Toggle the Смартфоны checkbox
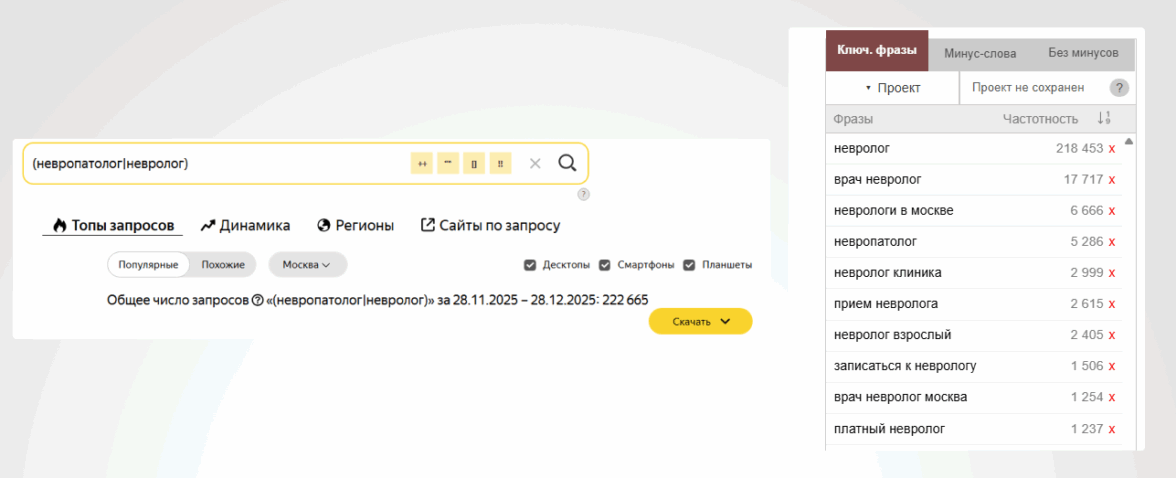1176x478 pixels. pyautogui.click(x=604, y=265)
